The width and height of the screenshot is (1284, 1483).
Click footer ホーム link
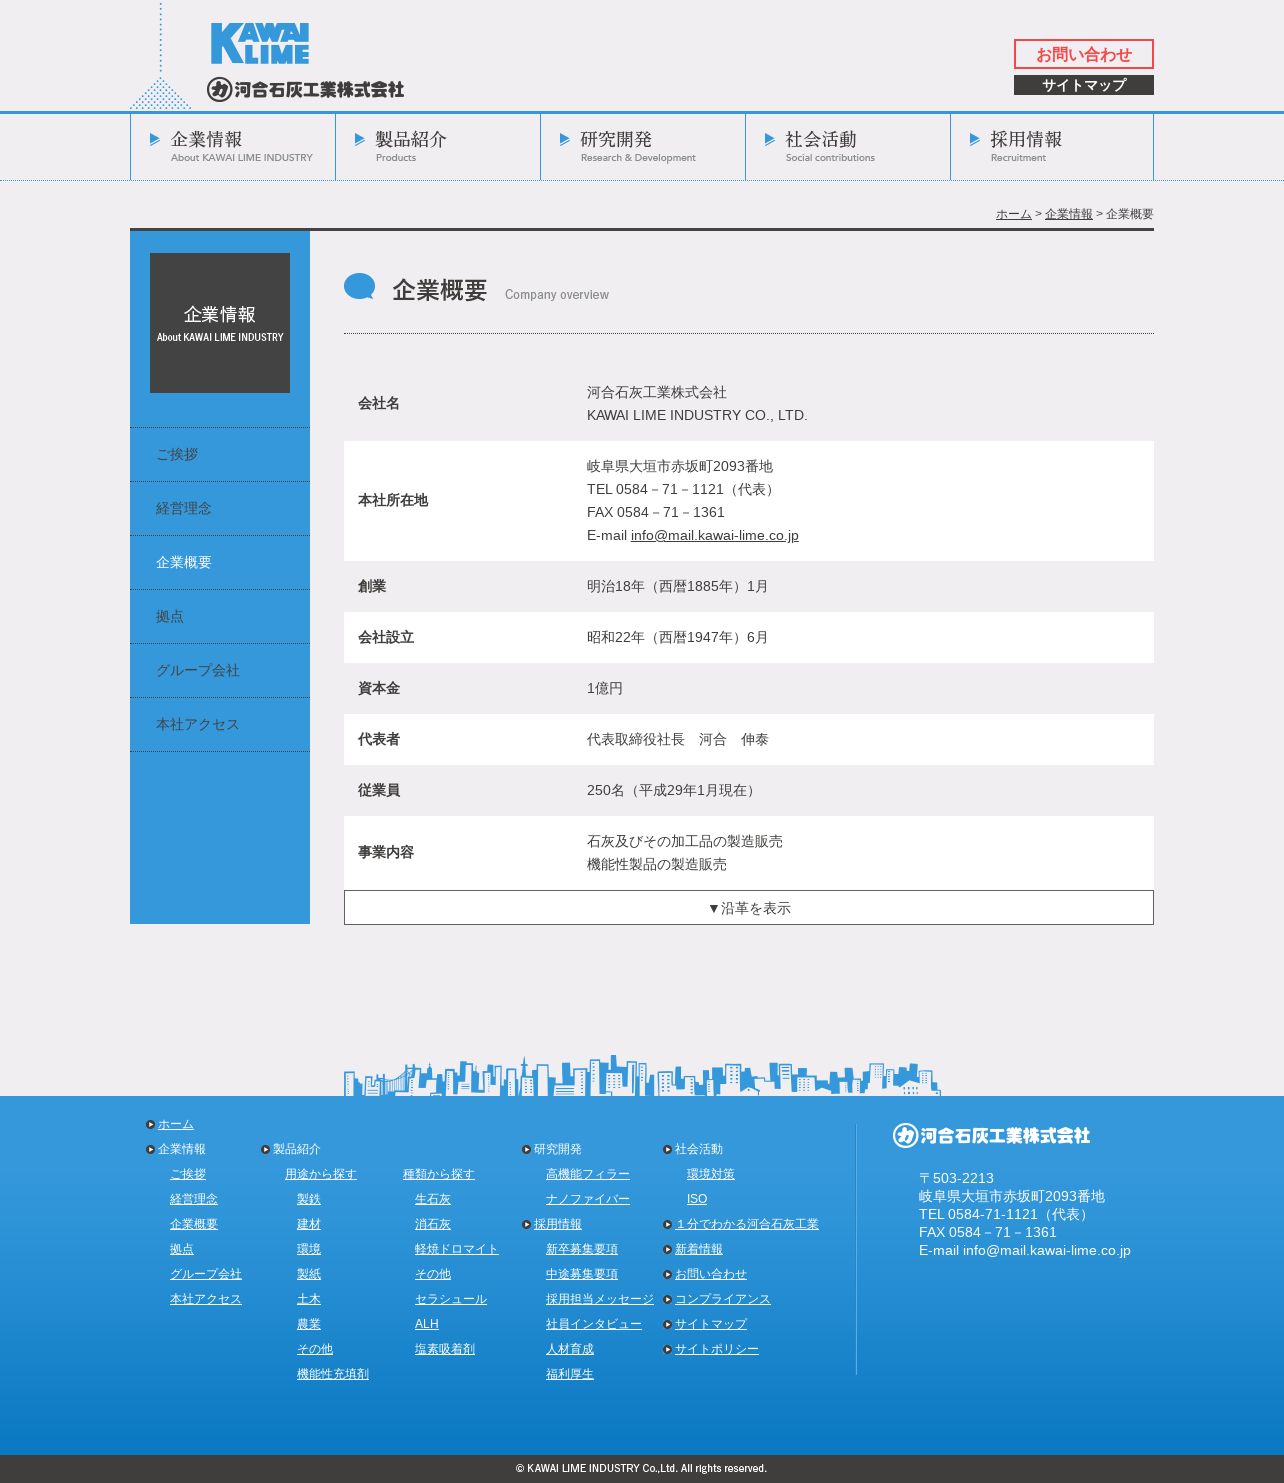[x=176, y=1124]
